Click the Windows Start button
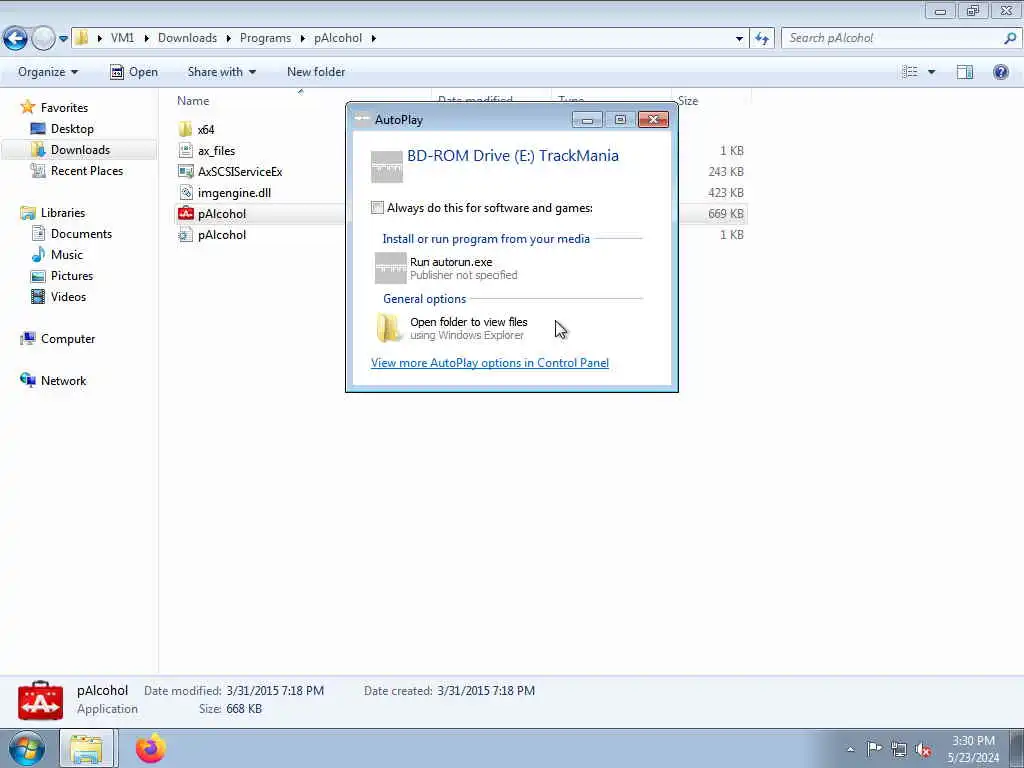Viewport: 1024px width, 768px height. click(x=27, y=748)
